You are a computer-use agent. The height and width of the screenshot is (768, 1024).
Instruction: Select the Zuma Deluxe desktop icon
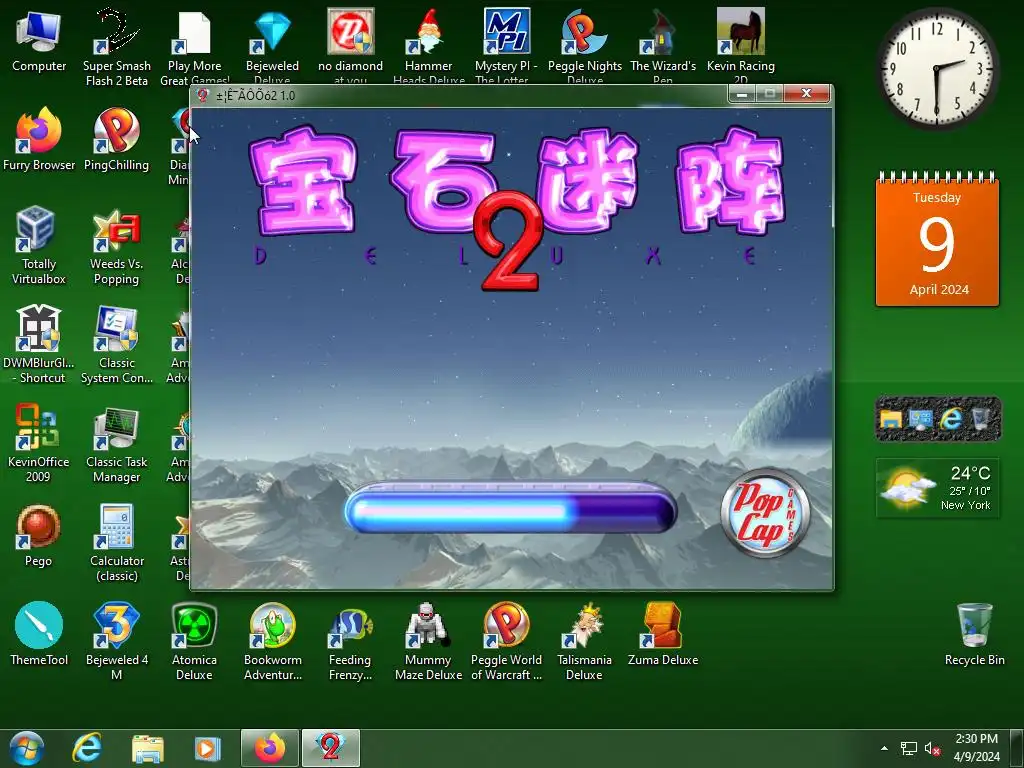click(x=662, y=635)
